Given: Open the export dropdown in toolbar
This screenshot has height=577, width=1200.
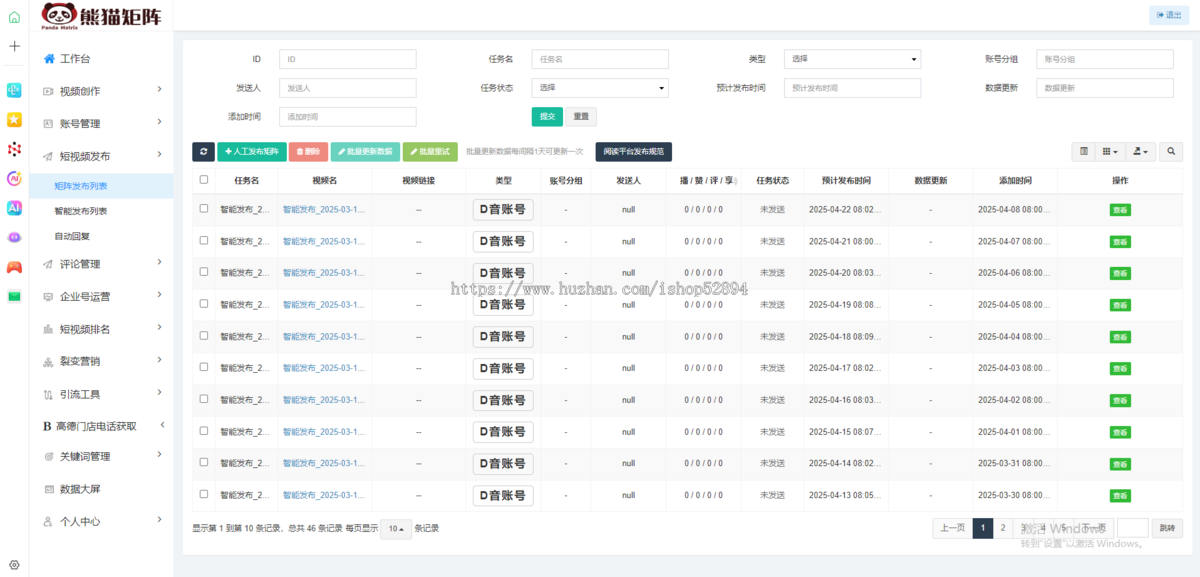Looking at the screenshot, I should tap(1140, 151).
